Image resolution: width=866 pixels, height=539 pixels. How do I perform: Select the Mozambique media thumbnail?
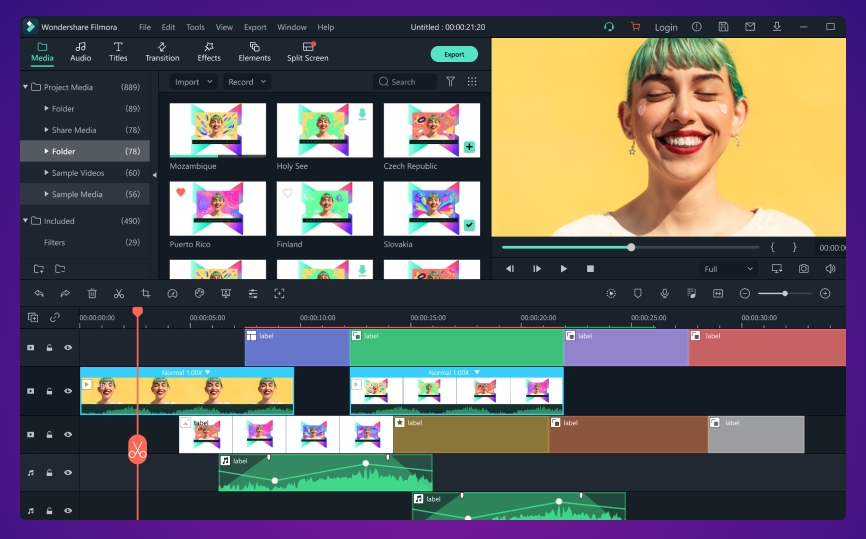pos(218,129)
